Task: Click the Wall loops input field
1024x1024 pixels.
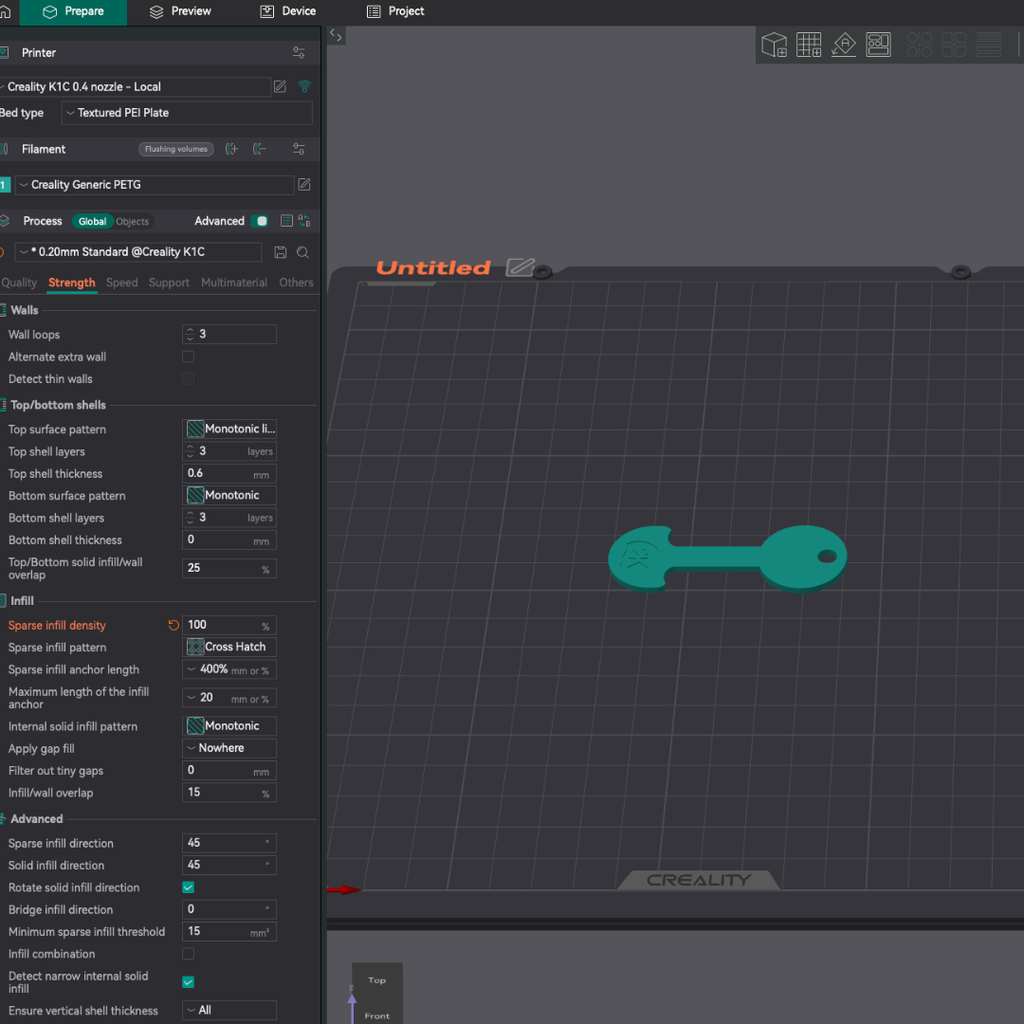Action: pyautogui.click(x=235, y=335)
